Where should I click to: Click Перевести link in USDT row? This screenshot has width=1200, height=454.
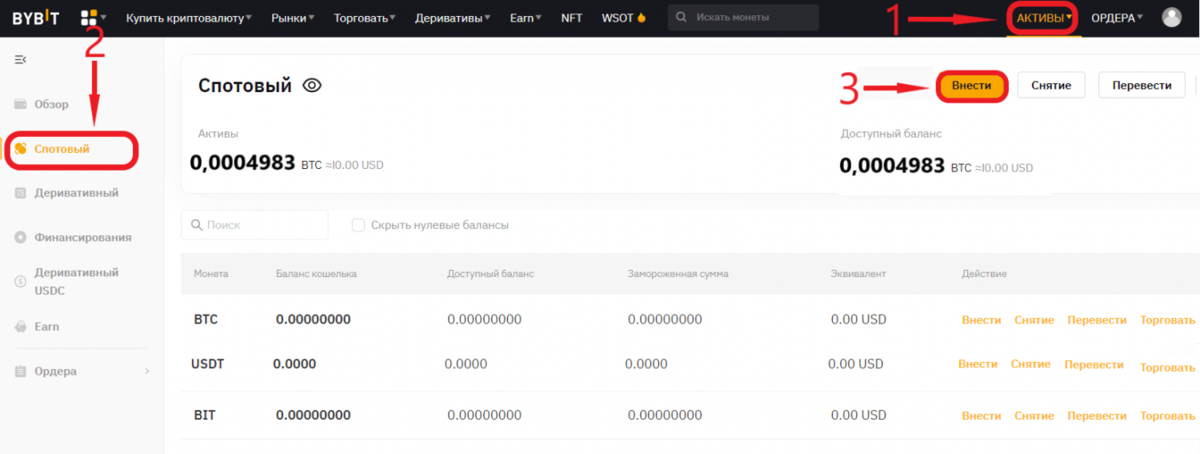click(x=1094, y=365)
